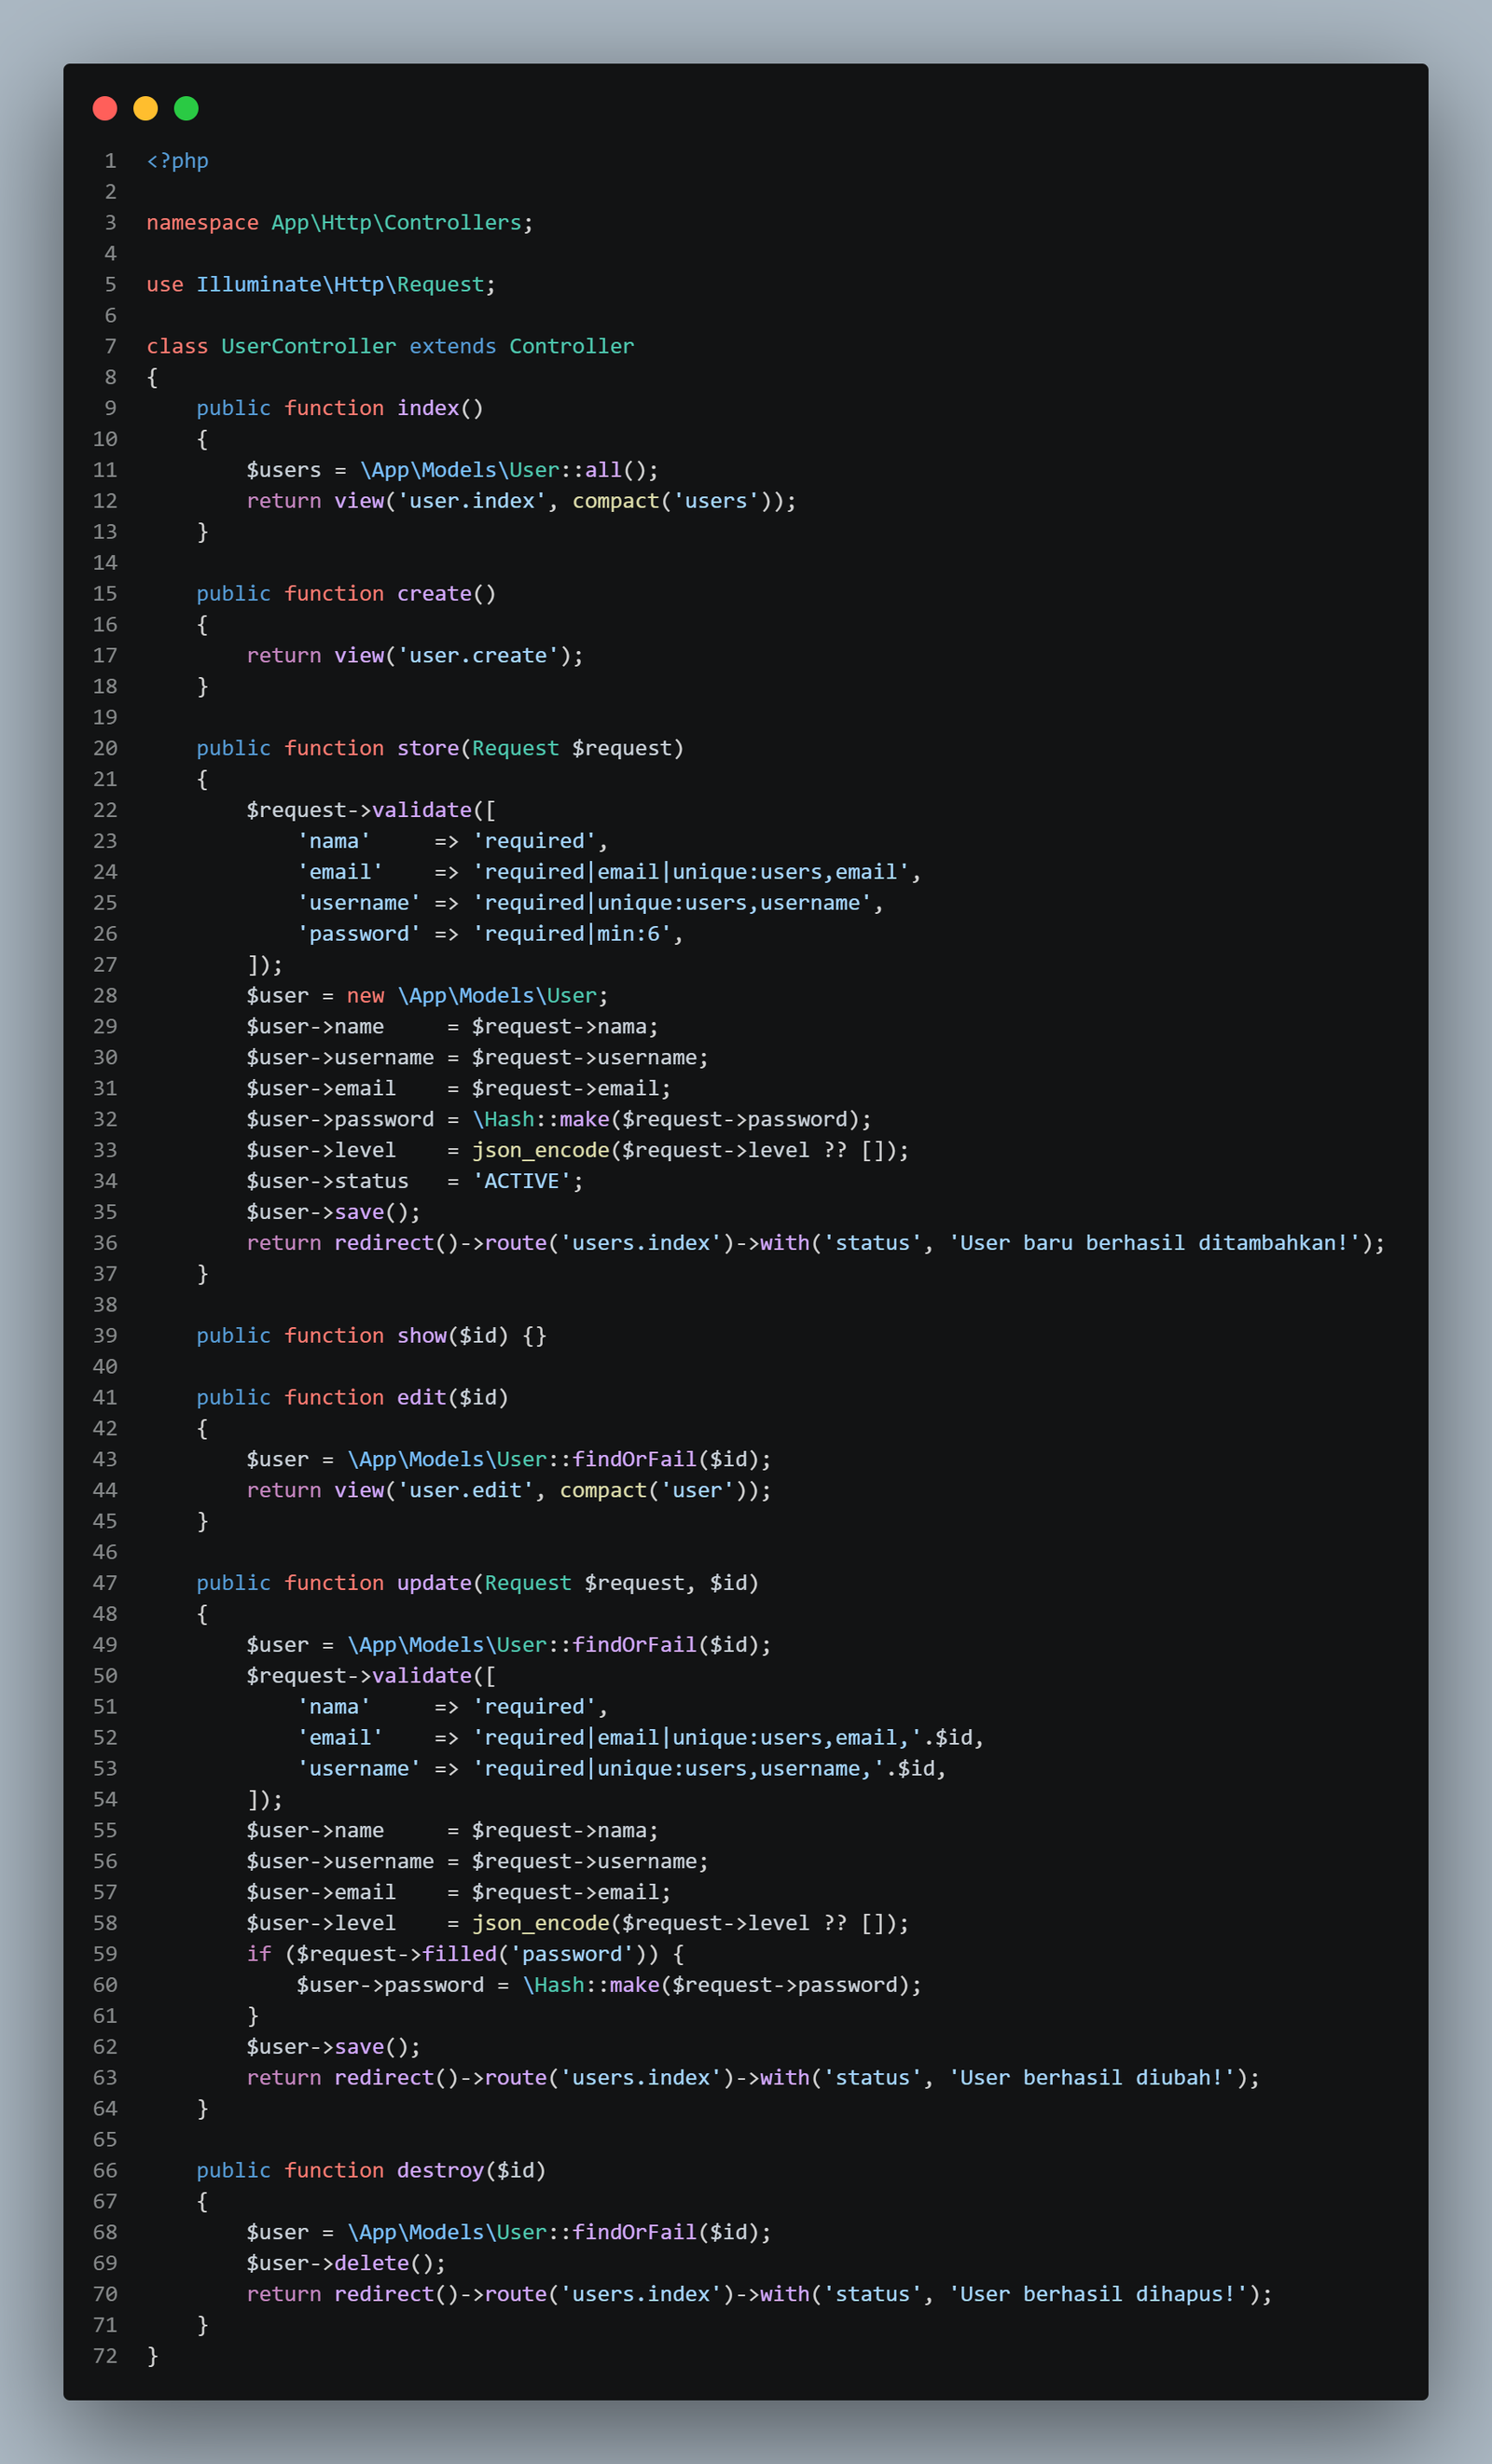Click the '<?php' opening tag

(178, 161)
